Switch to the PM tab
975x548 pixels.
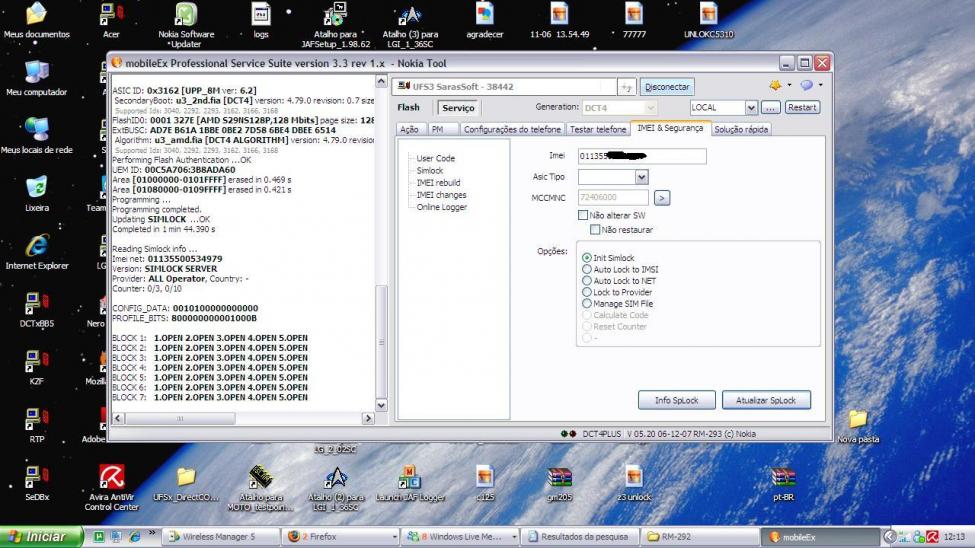pyautogui.click(x=438, y=129)
